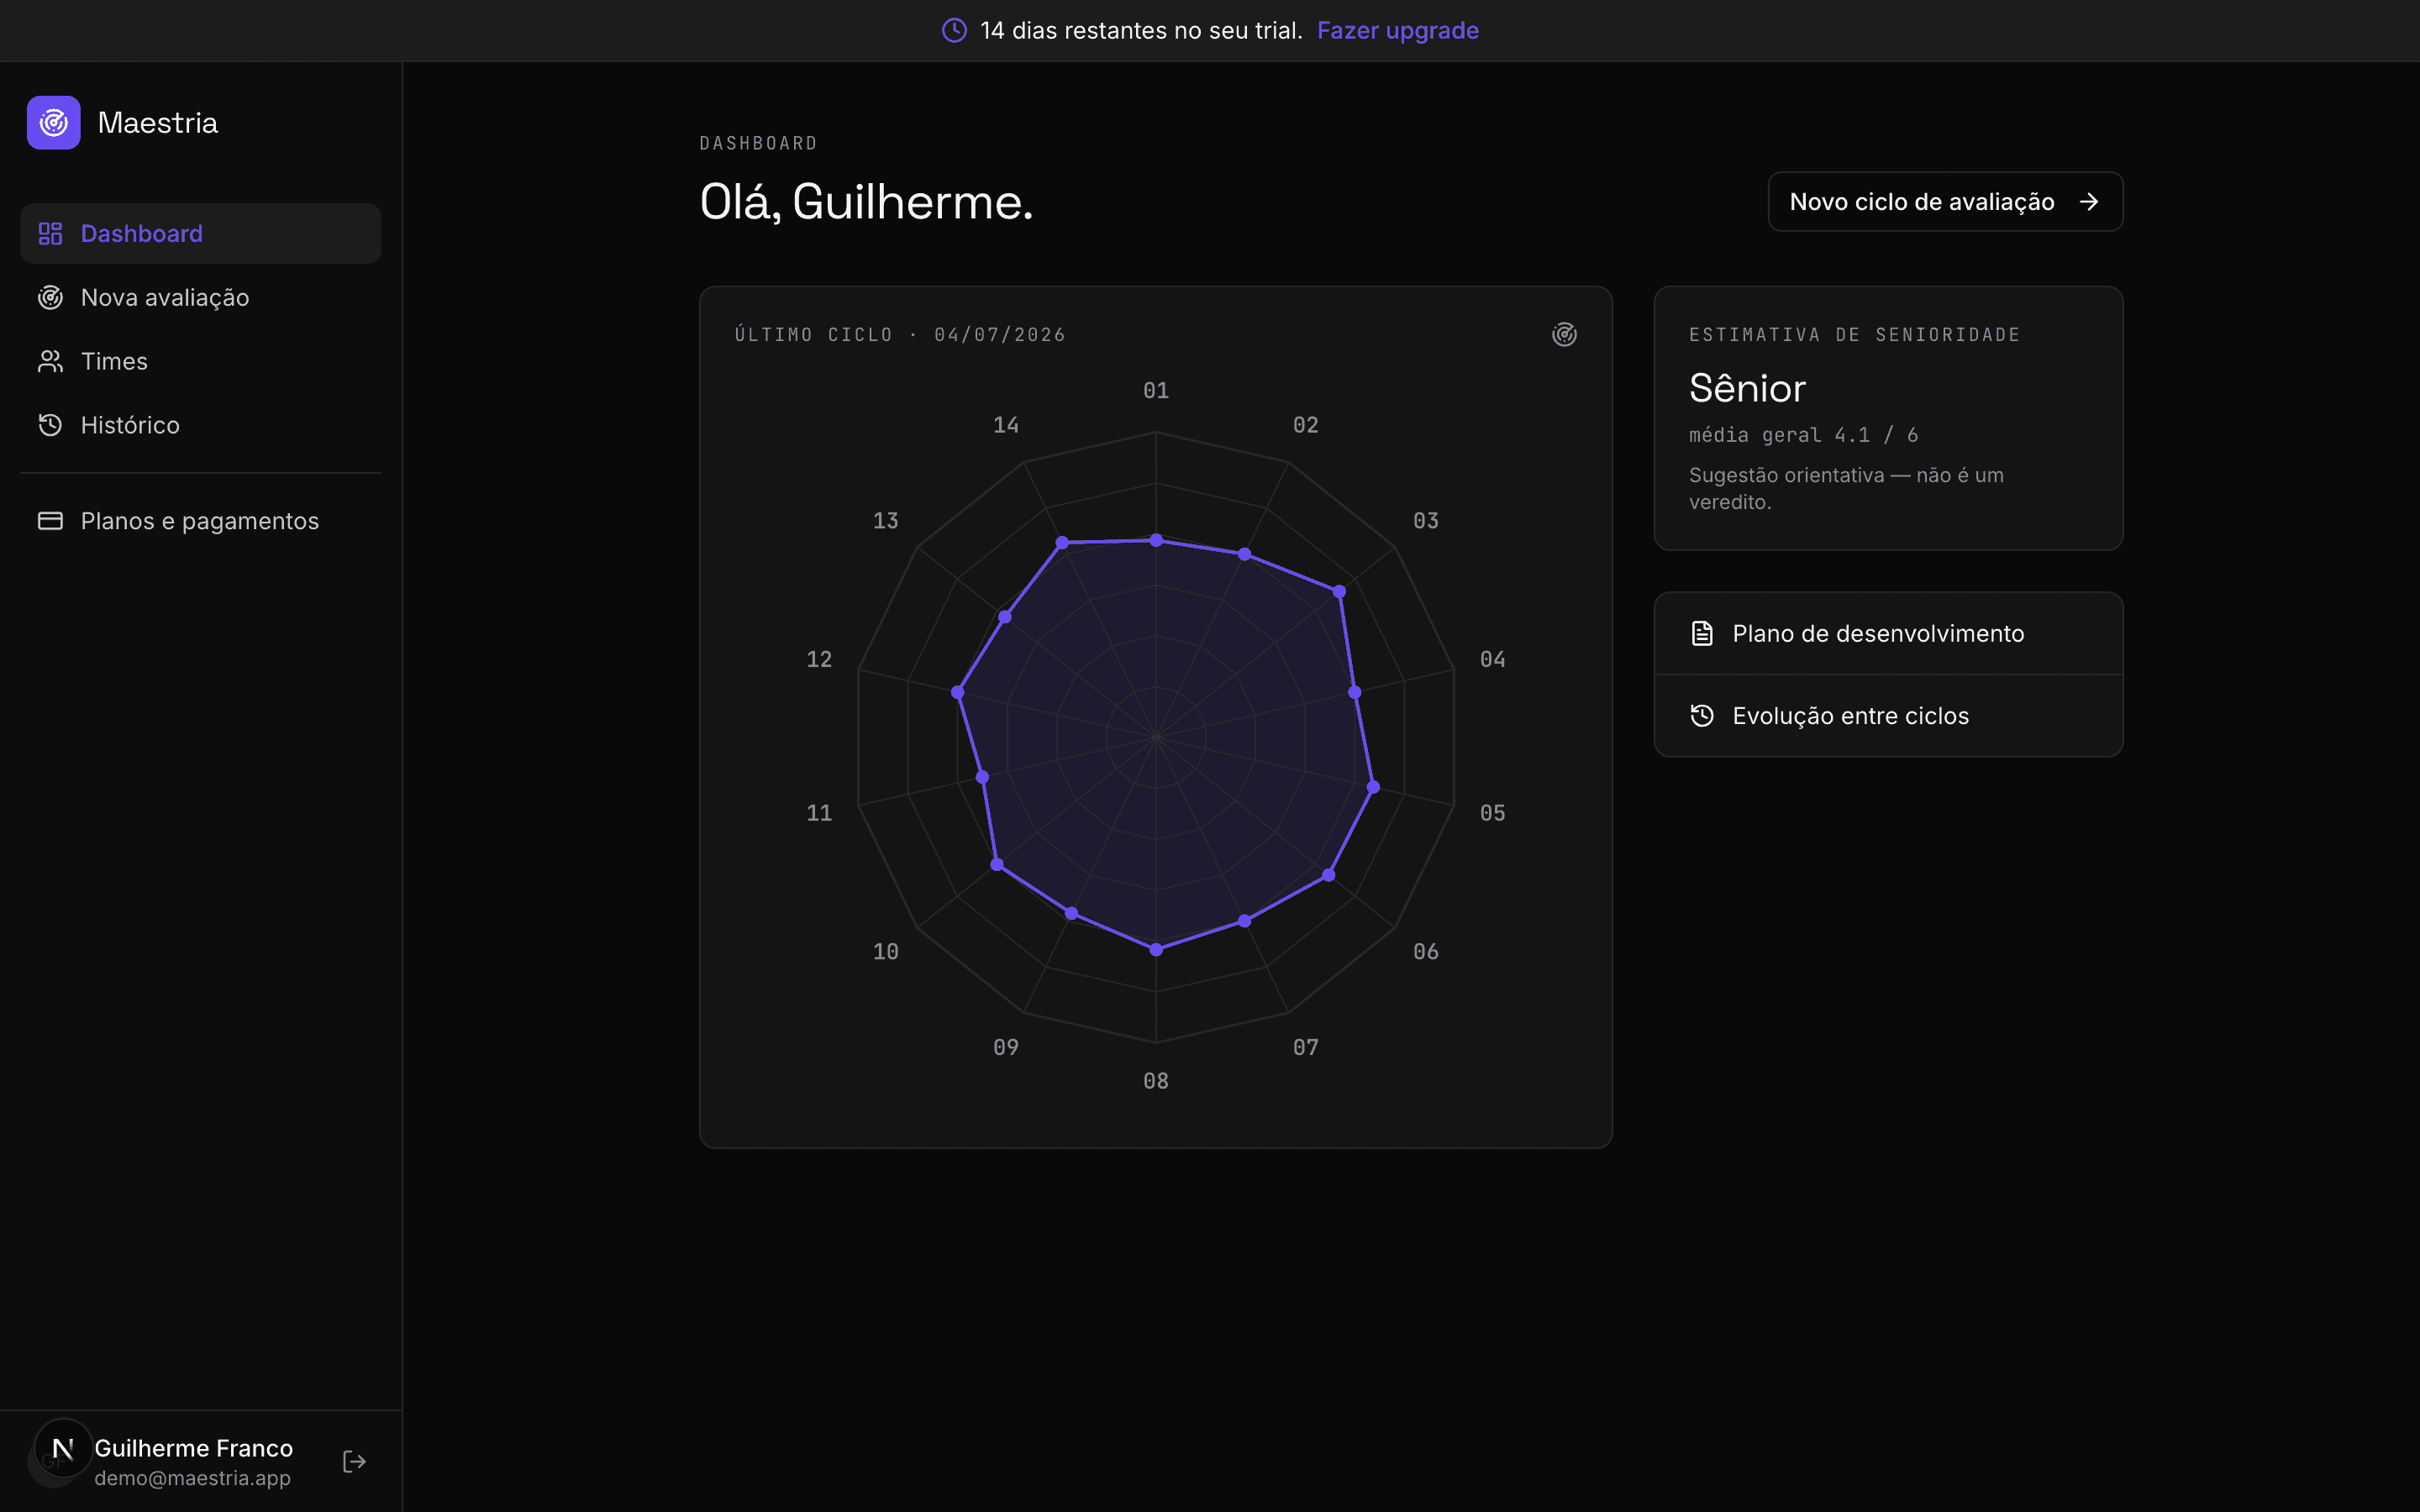Screen dimensions: 2420x1512
Task: Click the logout icon beside Guilherme Franco
Action: pyautogui.click(x=354, y=1462)
